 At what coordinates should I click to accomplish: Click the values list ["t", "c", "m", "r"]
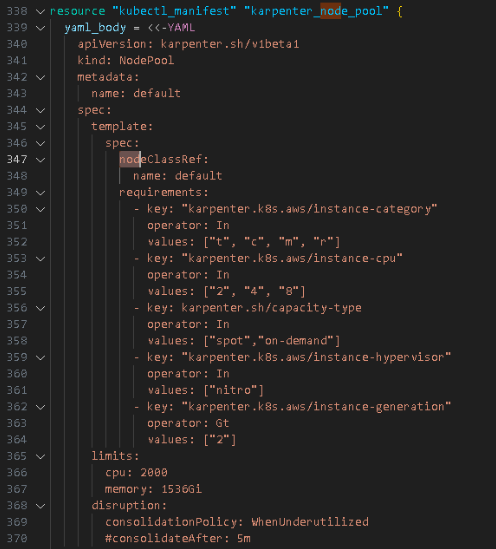272,242
